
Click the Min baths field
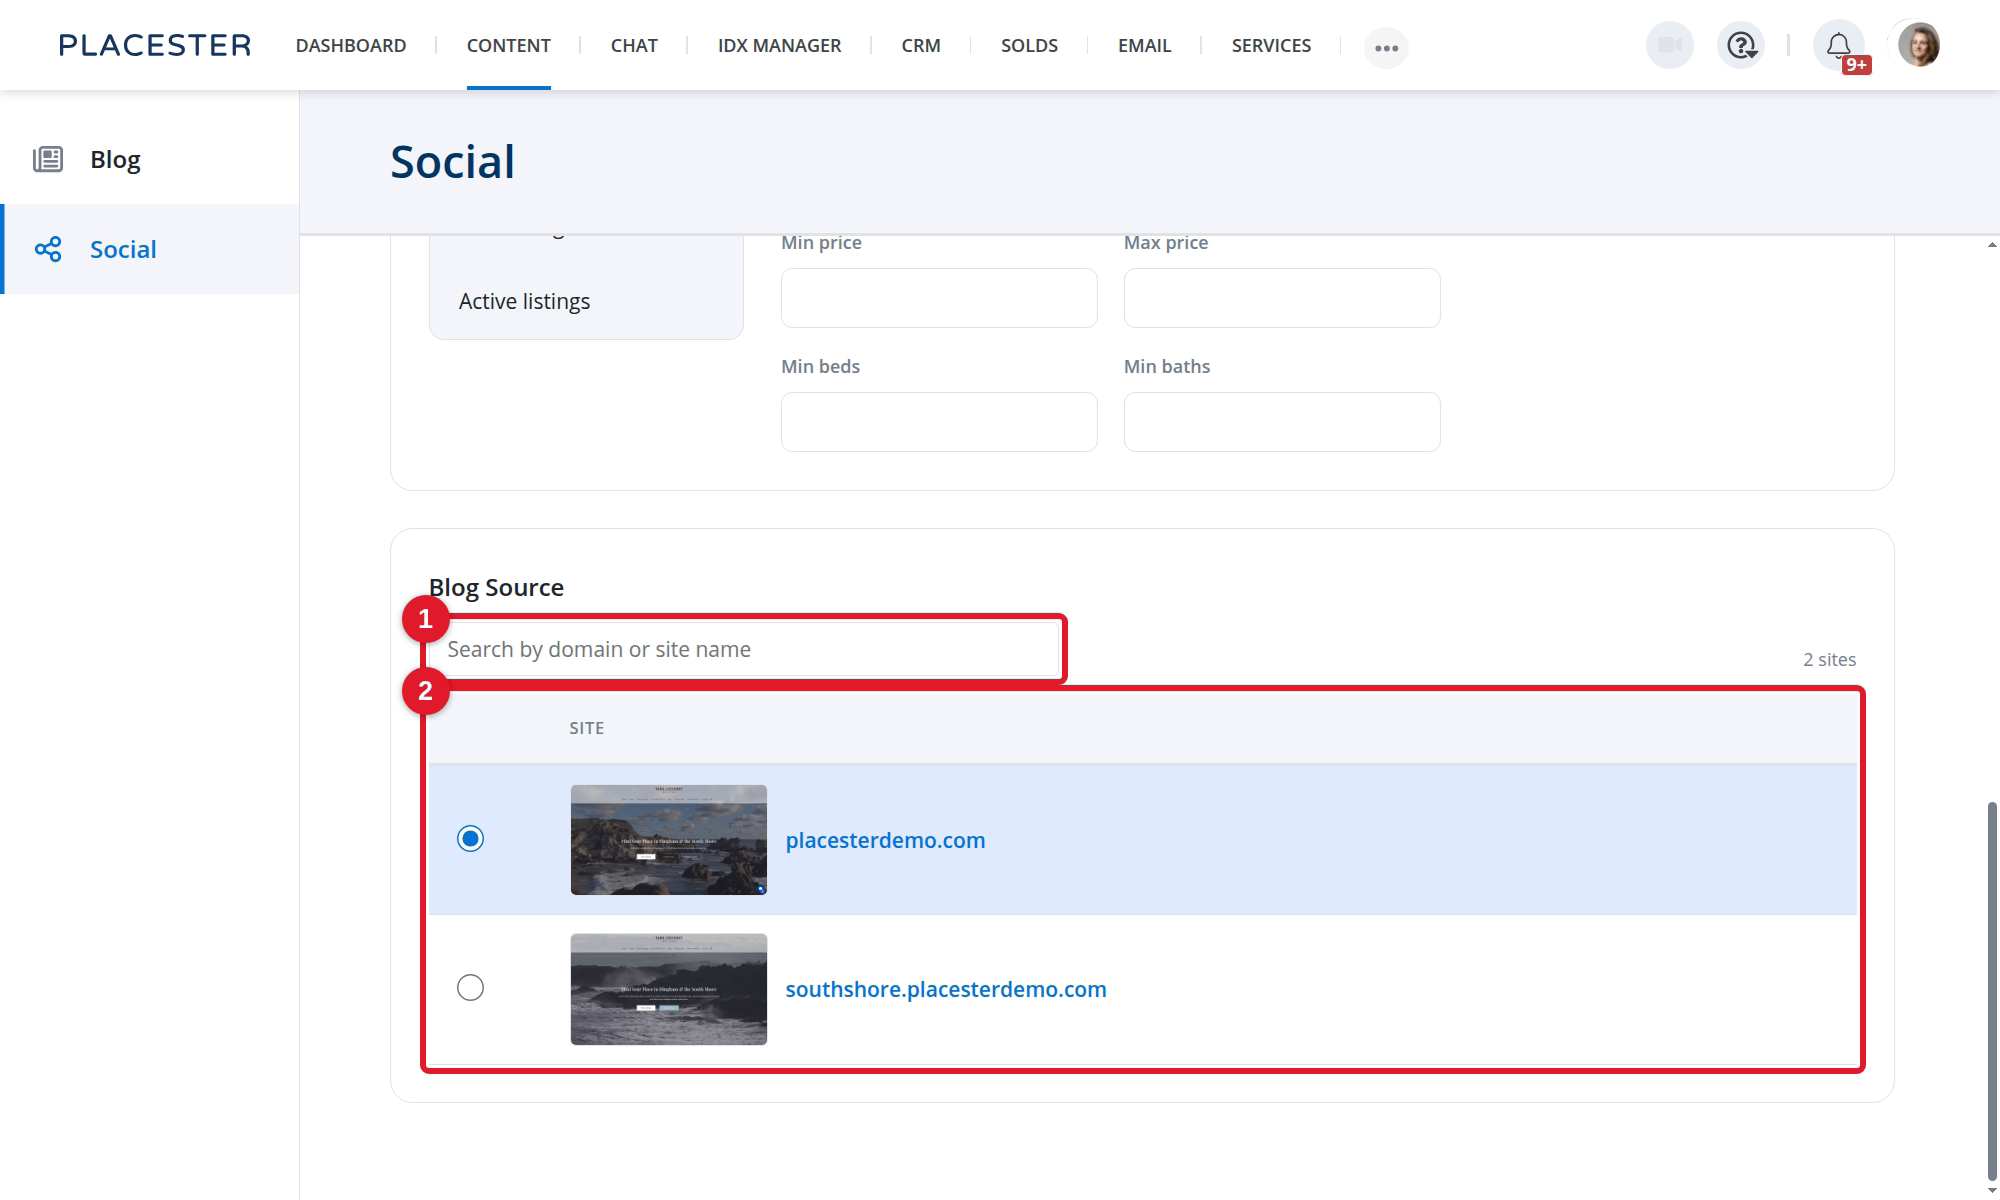coord(1282,422)
